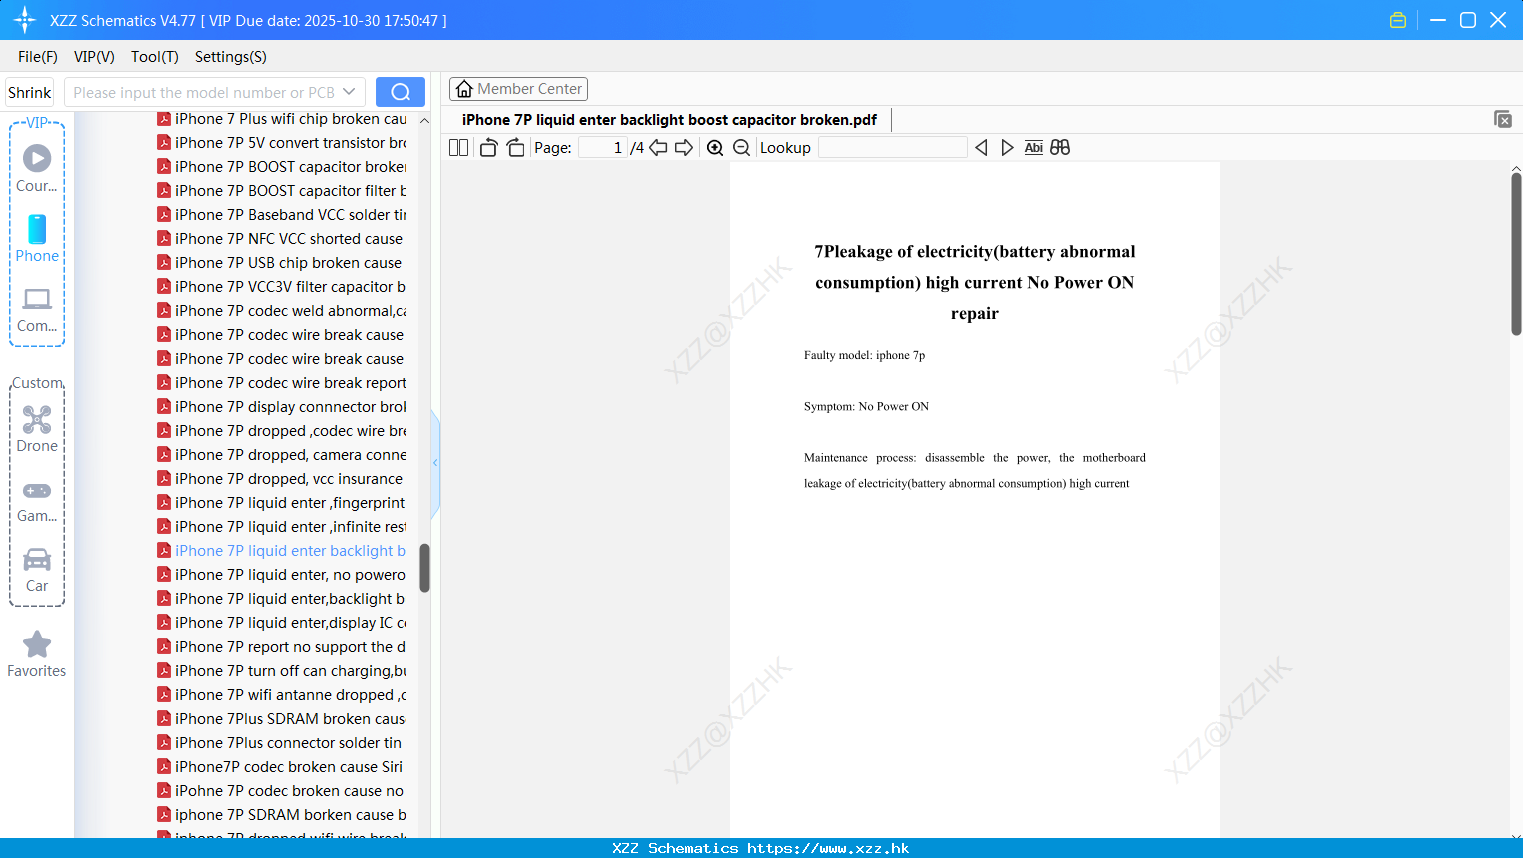Image resolution: width=1523 pixels, height=858 pixels.
Task: Open the File(F) menu
Action: click(38, 57)
